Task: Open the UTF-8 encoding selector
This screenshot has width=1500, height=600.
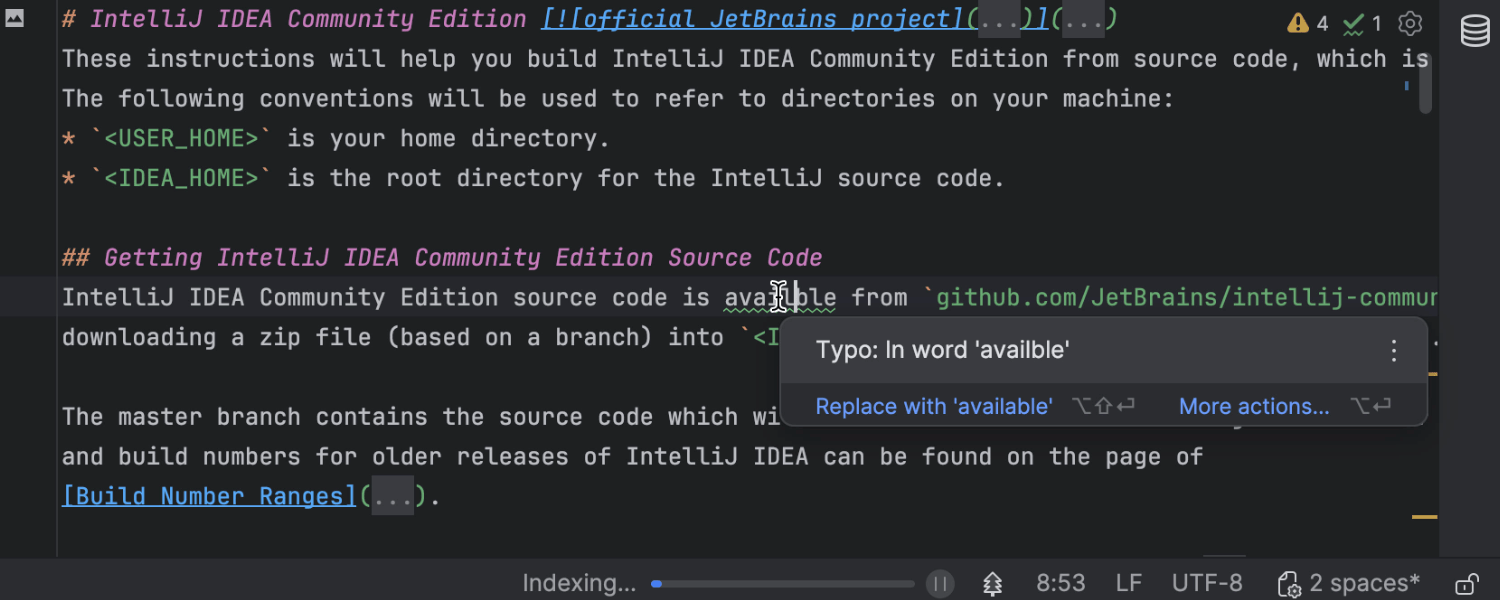Action: 1207,583
